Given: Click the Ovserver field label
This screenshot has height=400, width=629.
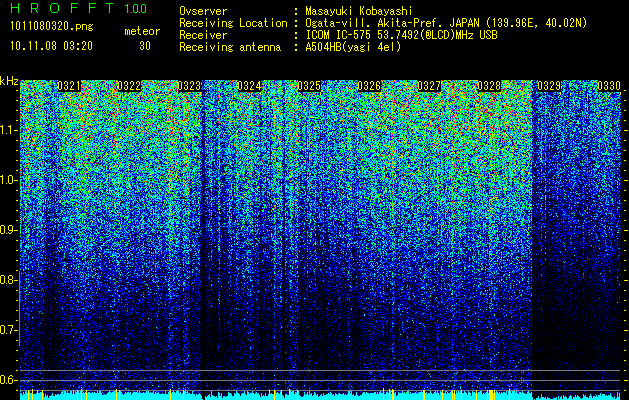Looking at the screenshot, I should 203,11.
